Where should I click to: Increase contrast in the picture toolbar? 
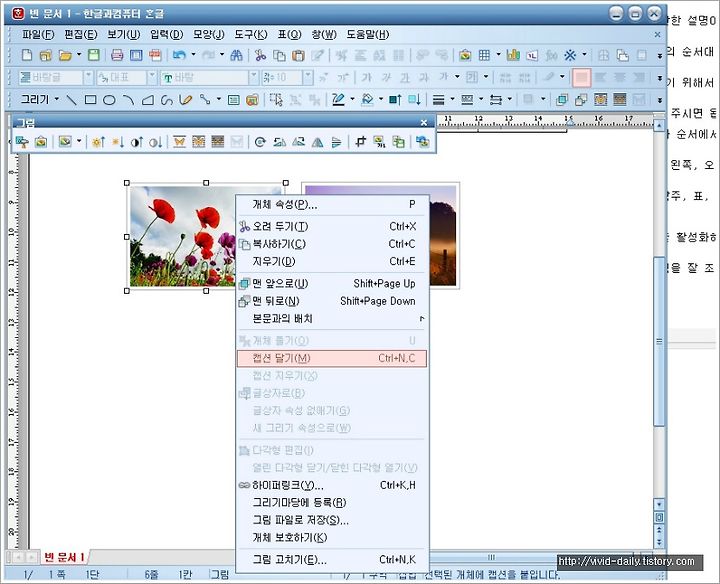pyautogui.click(x=137, y=142)
